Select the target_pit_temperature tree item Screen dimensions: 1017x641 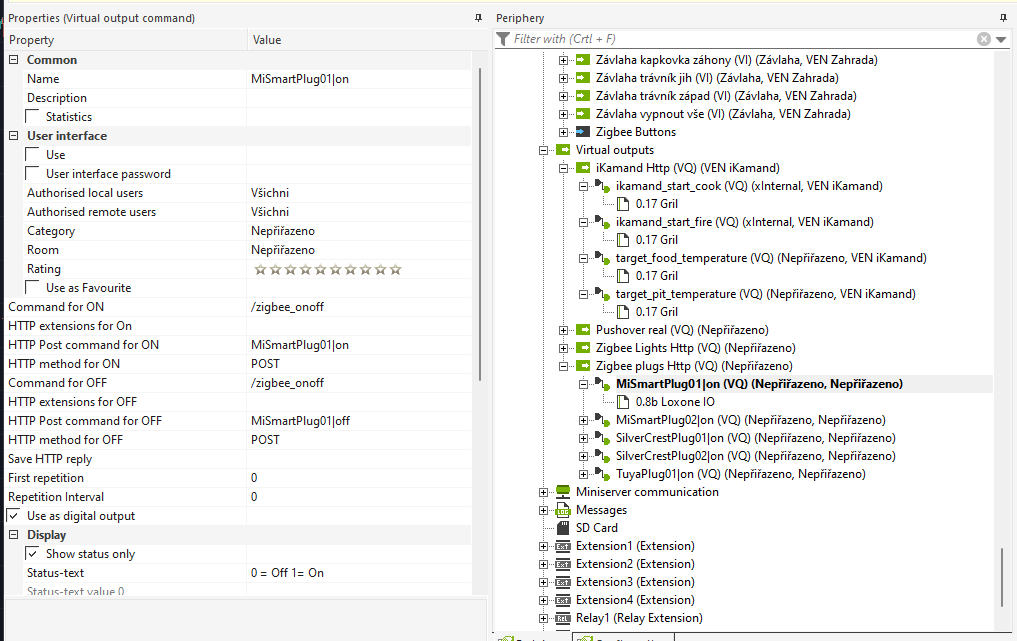765,294
